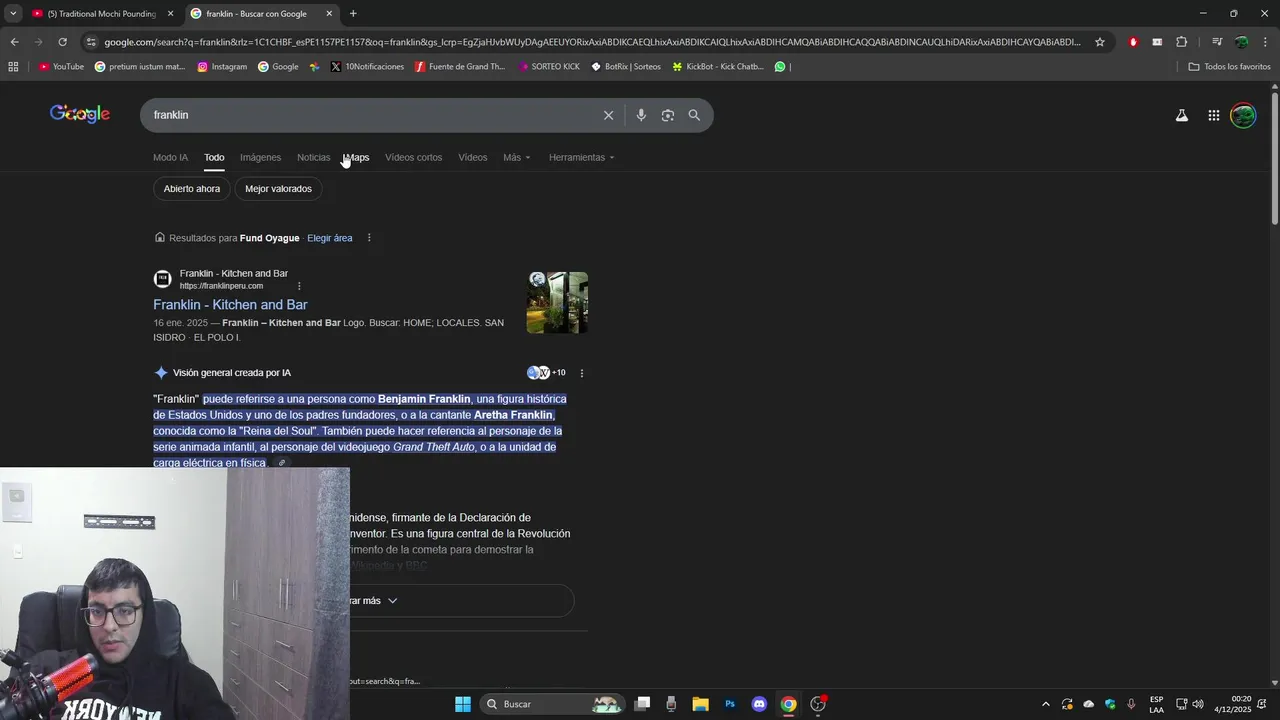Clear the search box with the X icon
The height and width of the screenshot is (720, 1280).
(608, 115)
